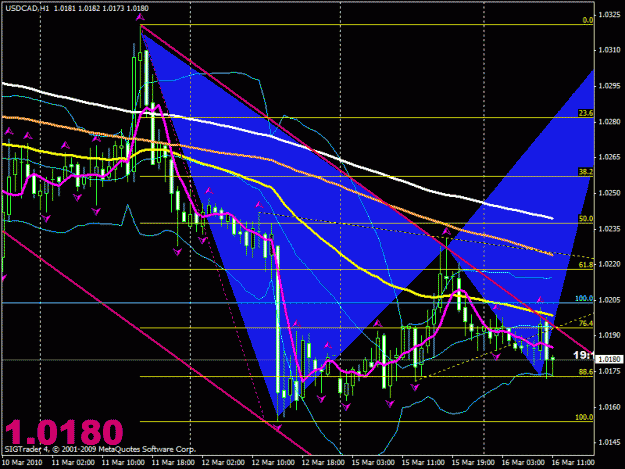The image size is (625, 469).
Task: Click the 11 Mar 18:00 time label
Action: [x=173, y=463]
